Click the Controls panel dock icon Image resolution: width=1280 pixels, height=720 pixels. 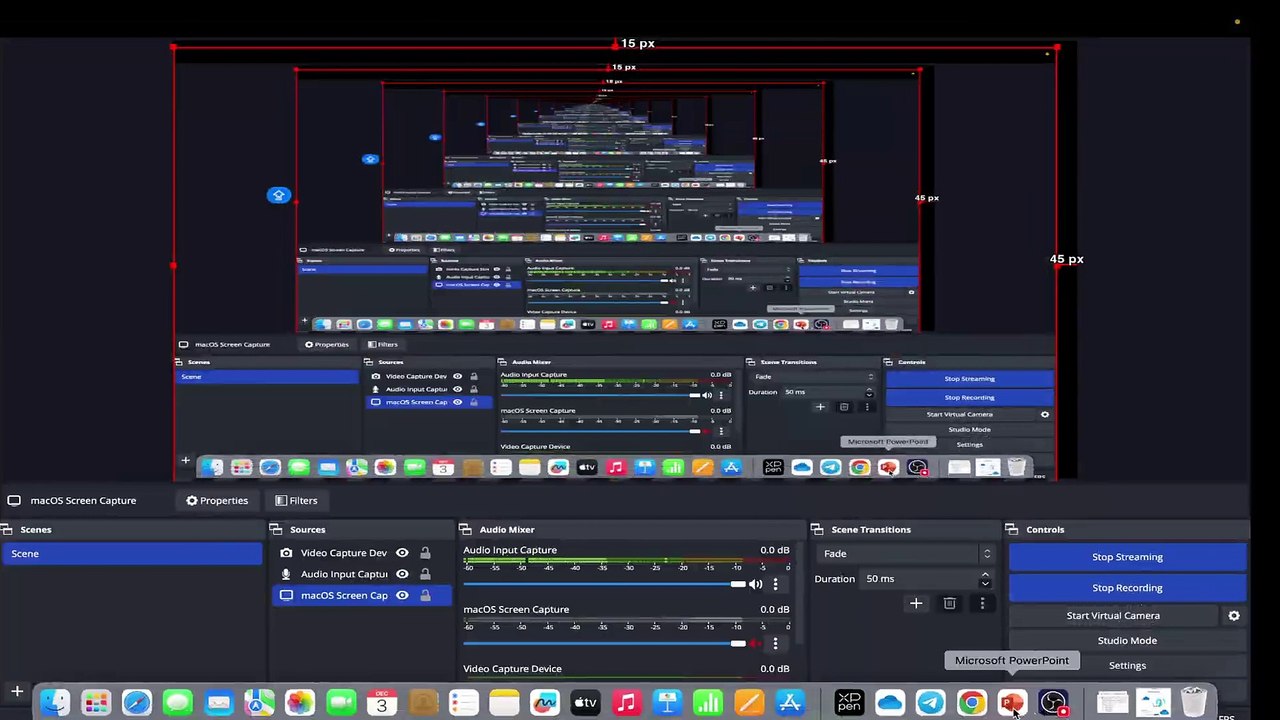[1012, 530]
